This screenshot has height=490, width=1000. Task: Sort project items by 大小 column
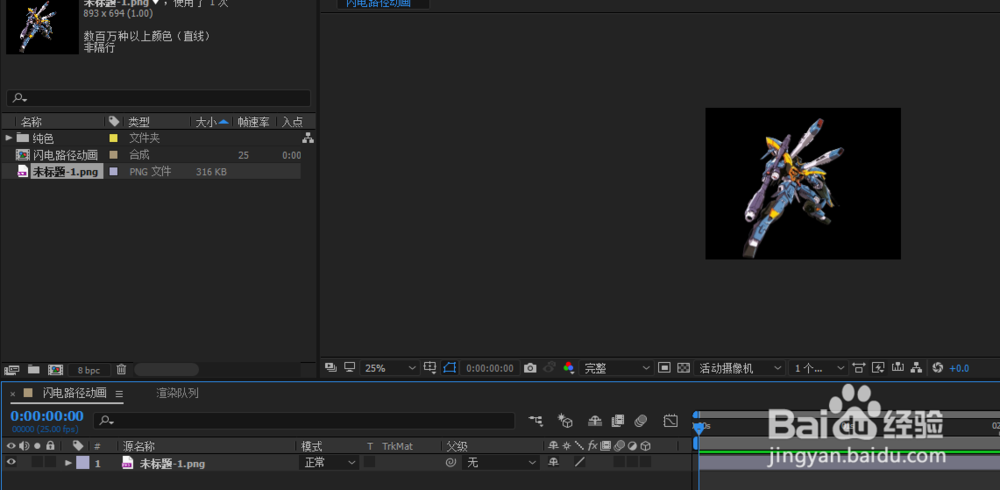tap(206, 122)
